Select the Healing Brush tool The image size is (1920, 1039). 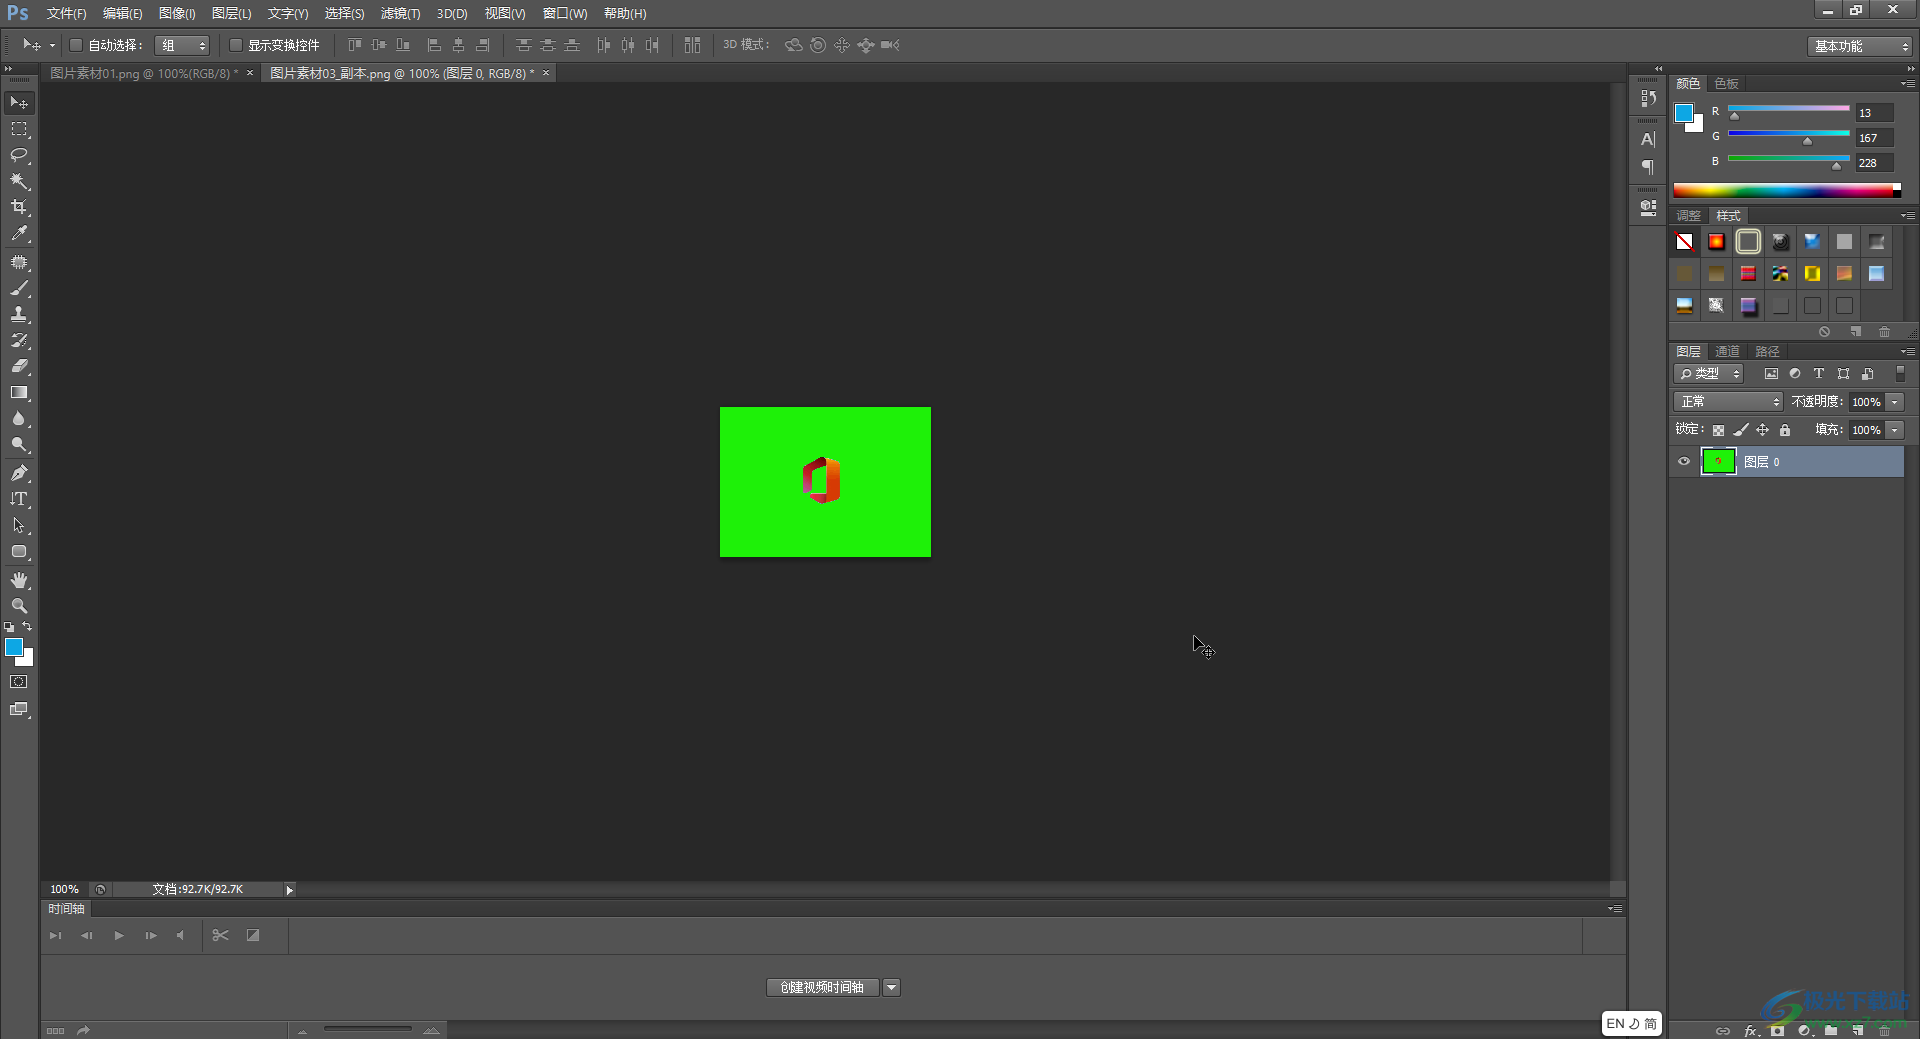tap(19, 262)
